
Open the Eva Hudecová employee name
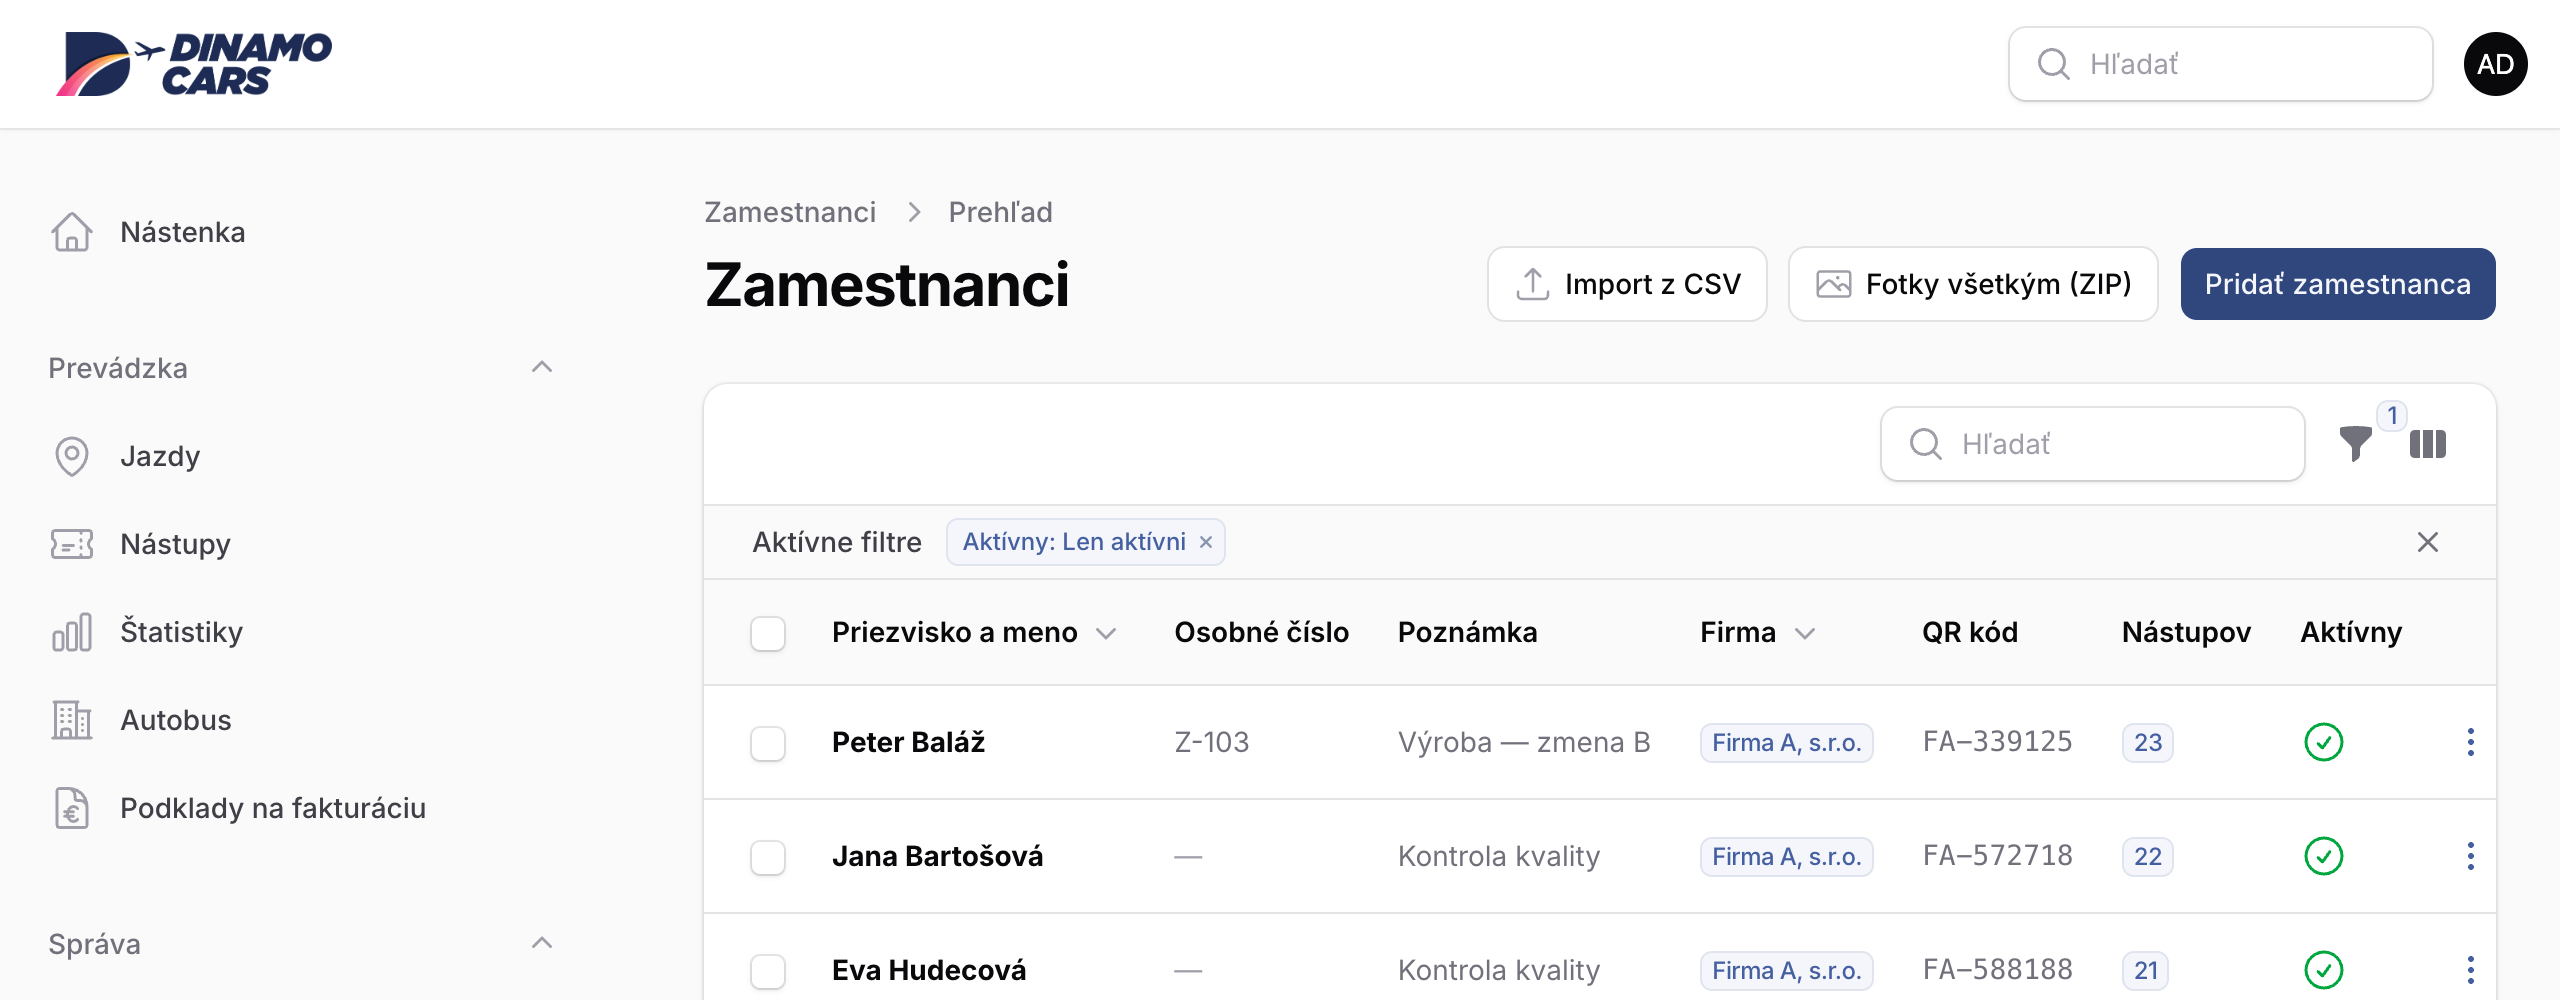[929, 970]
